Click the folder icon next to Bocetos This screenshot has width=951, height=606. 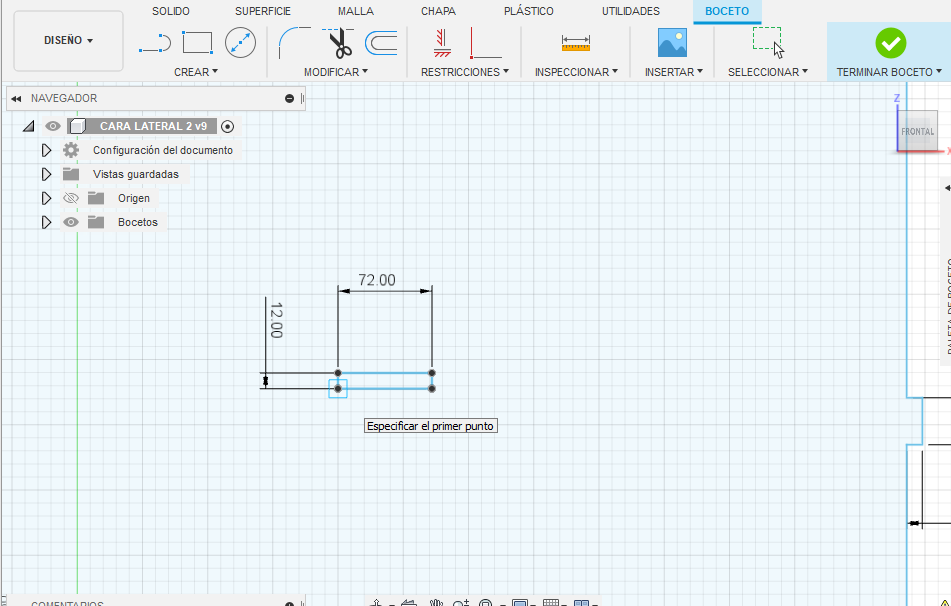96,222
